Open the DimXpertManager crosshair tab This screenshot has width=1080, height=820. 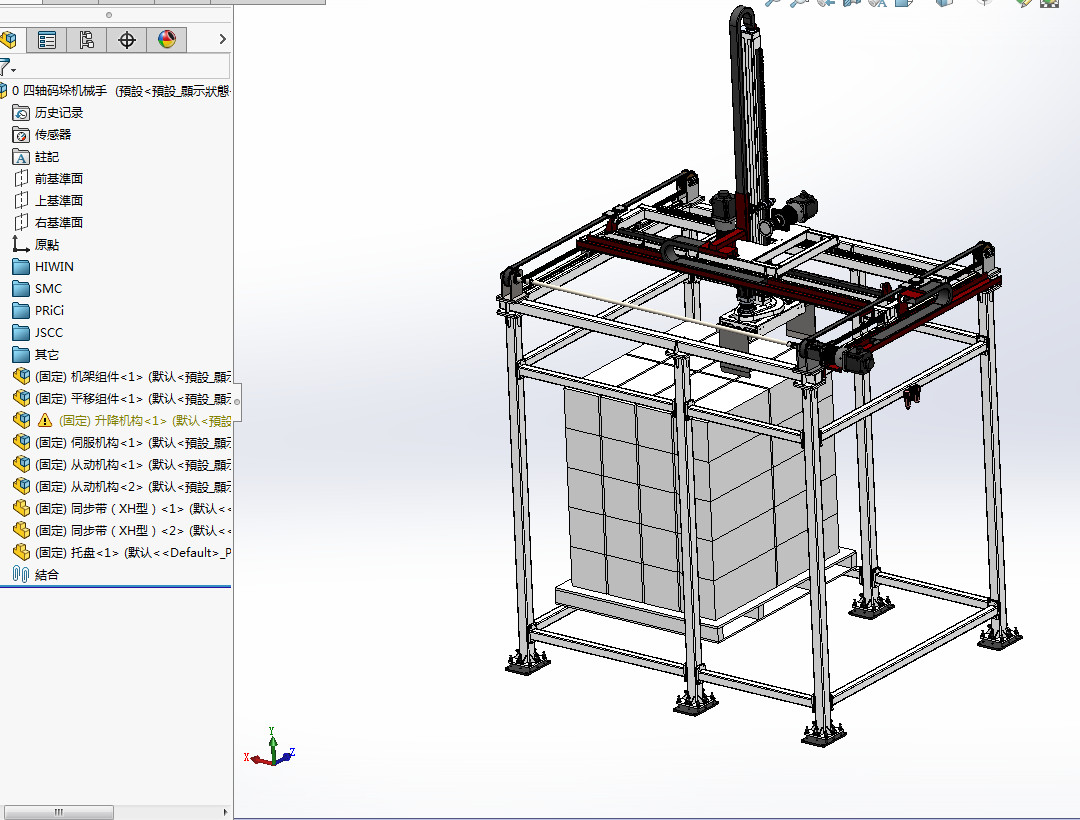pos(127,40)
